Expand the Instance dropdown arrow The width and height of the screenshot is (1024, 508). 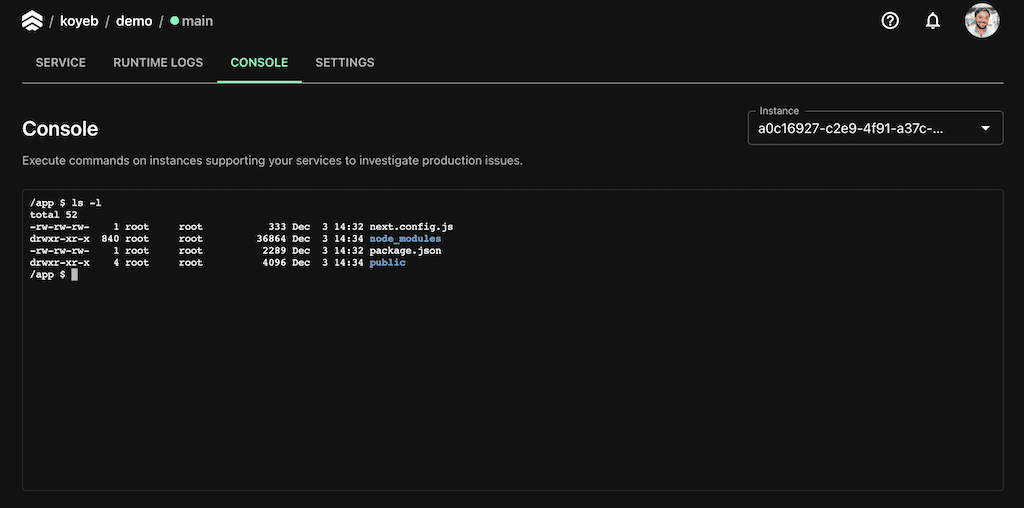[985, 128]
